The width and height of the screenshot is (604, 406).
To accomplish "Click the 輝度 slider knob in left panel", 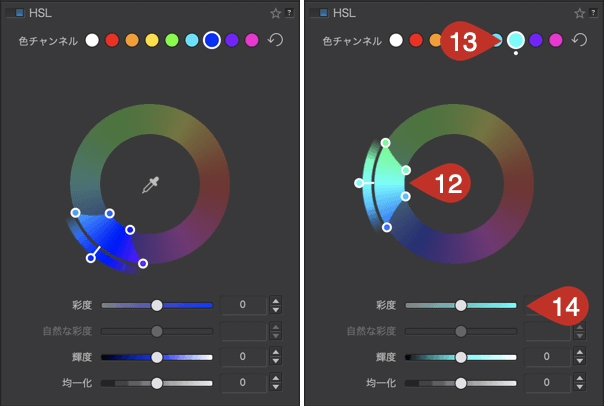I will (x=157, y=357).
